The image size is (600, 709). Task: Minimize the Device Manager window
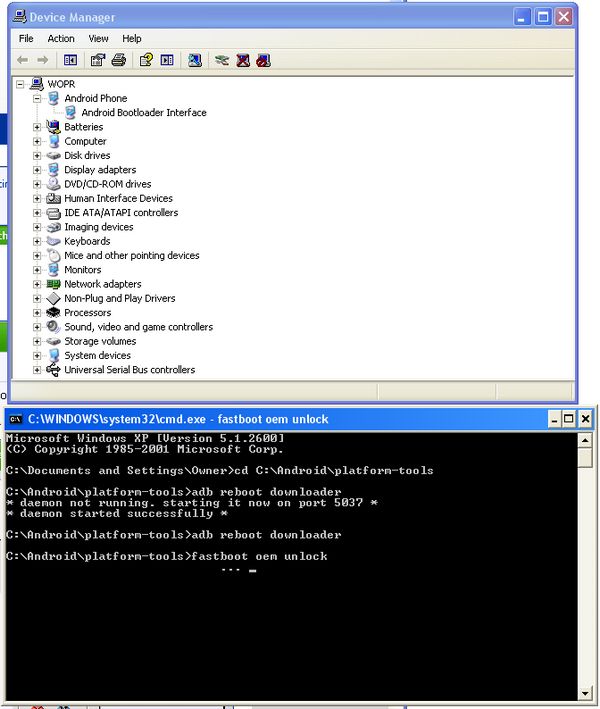pos(522,17)
